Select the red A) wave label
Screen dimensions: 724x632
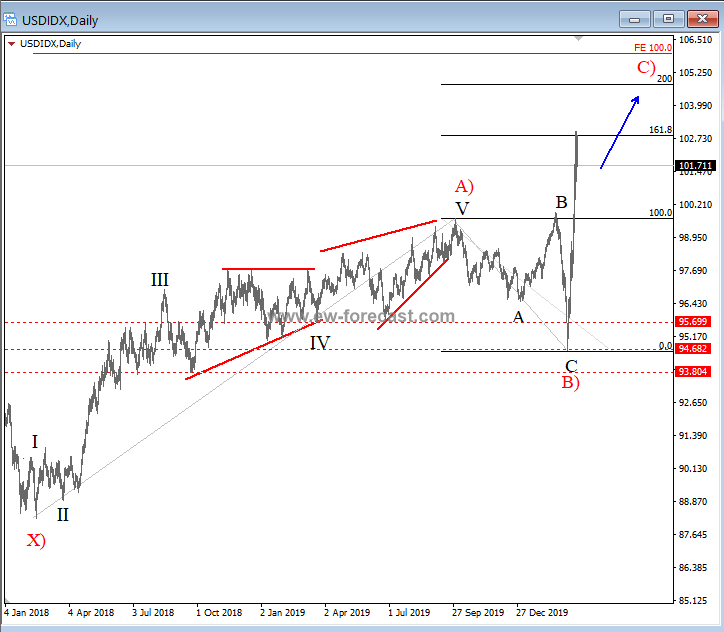(463, 186)
